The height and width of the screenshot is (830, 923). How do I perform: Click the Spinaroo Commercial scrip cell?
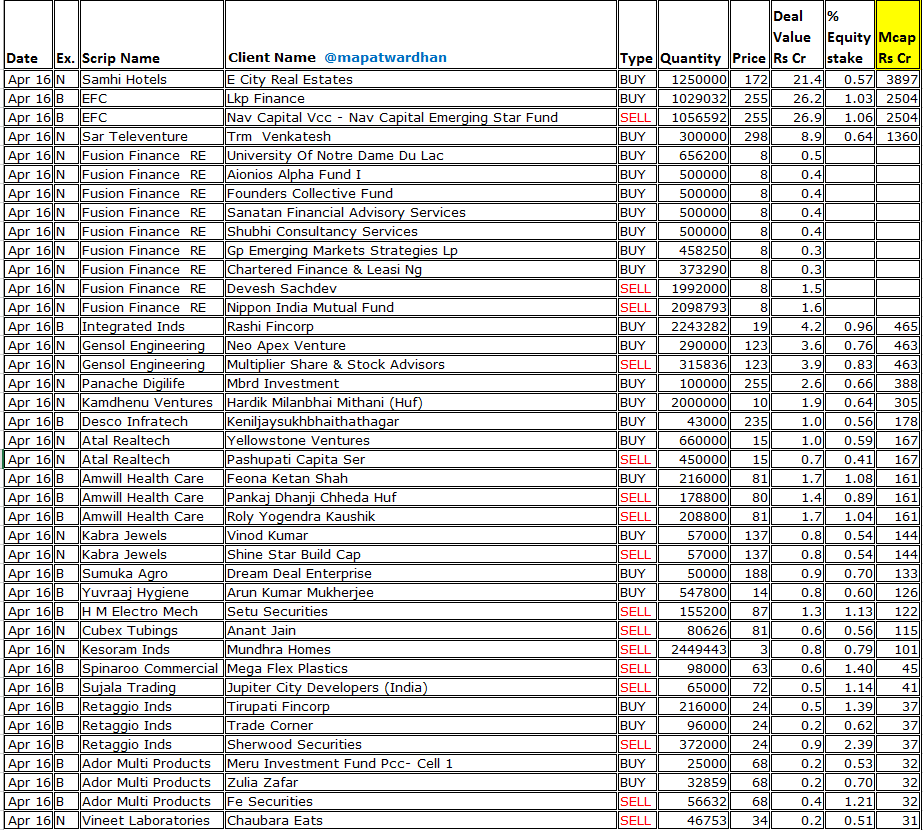[x=152, y=669]
